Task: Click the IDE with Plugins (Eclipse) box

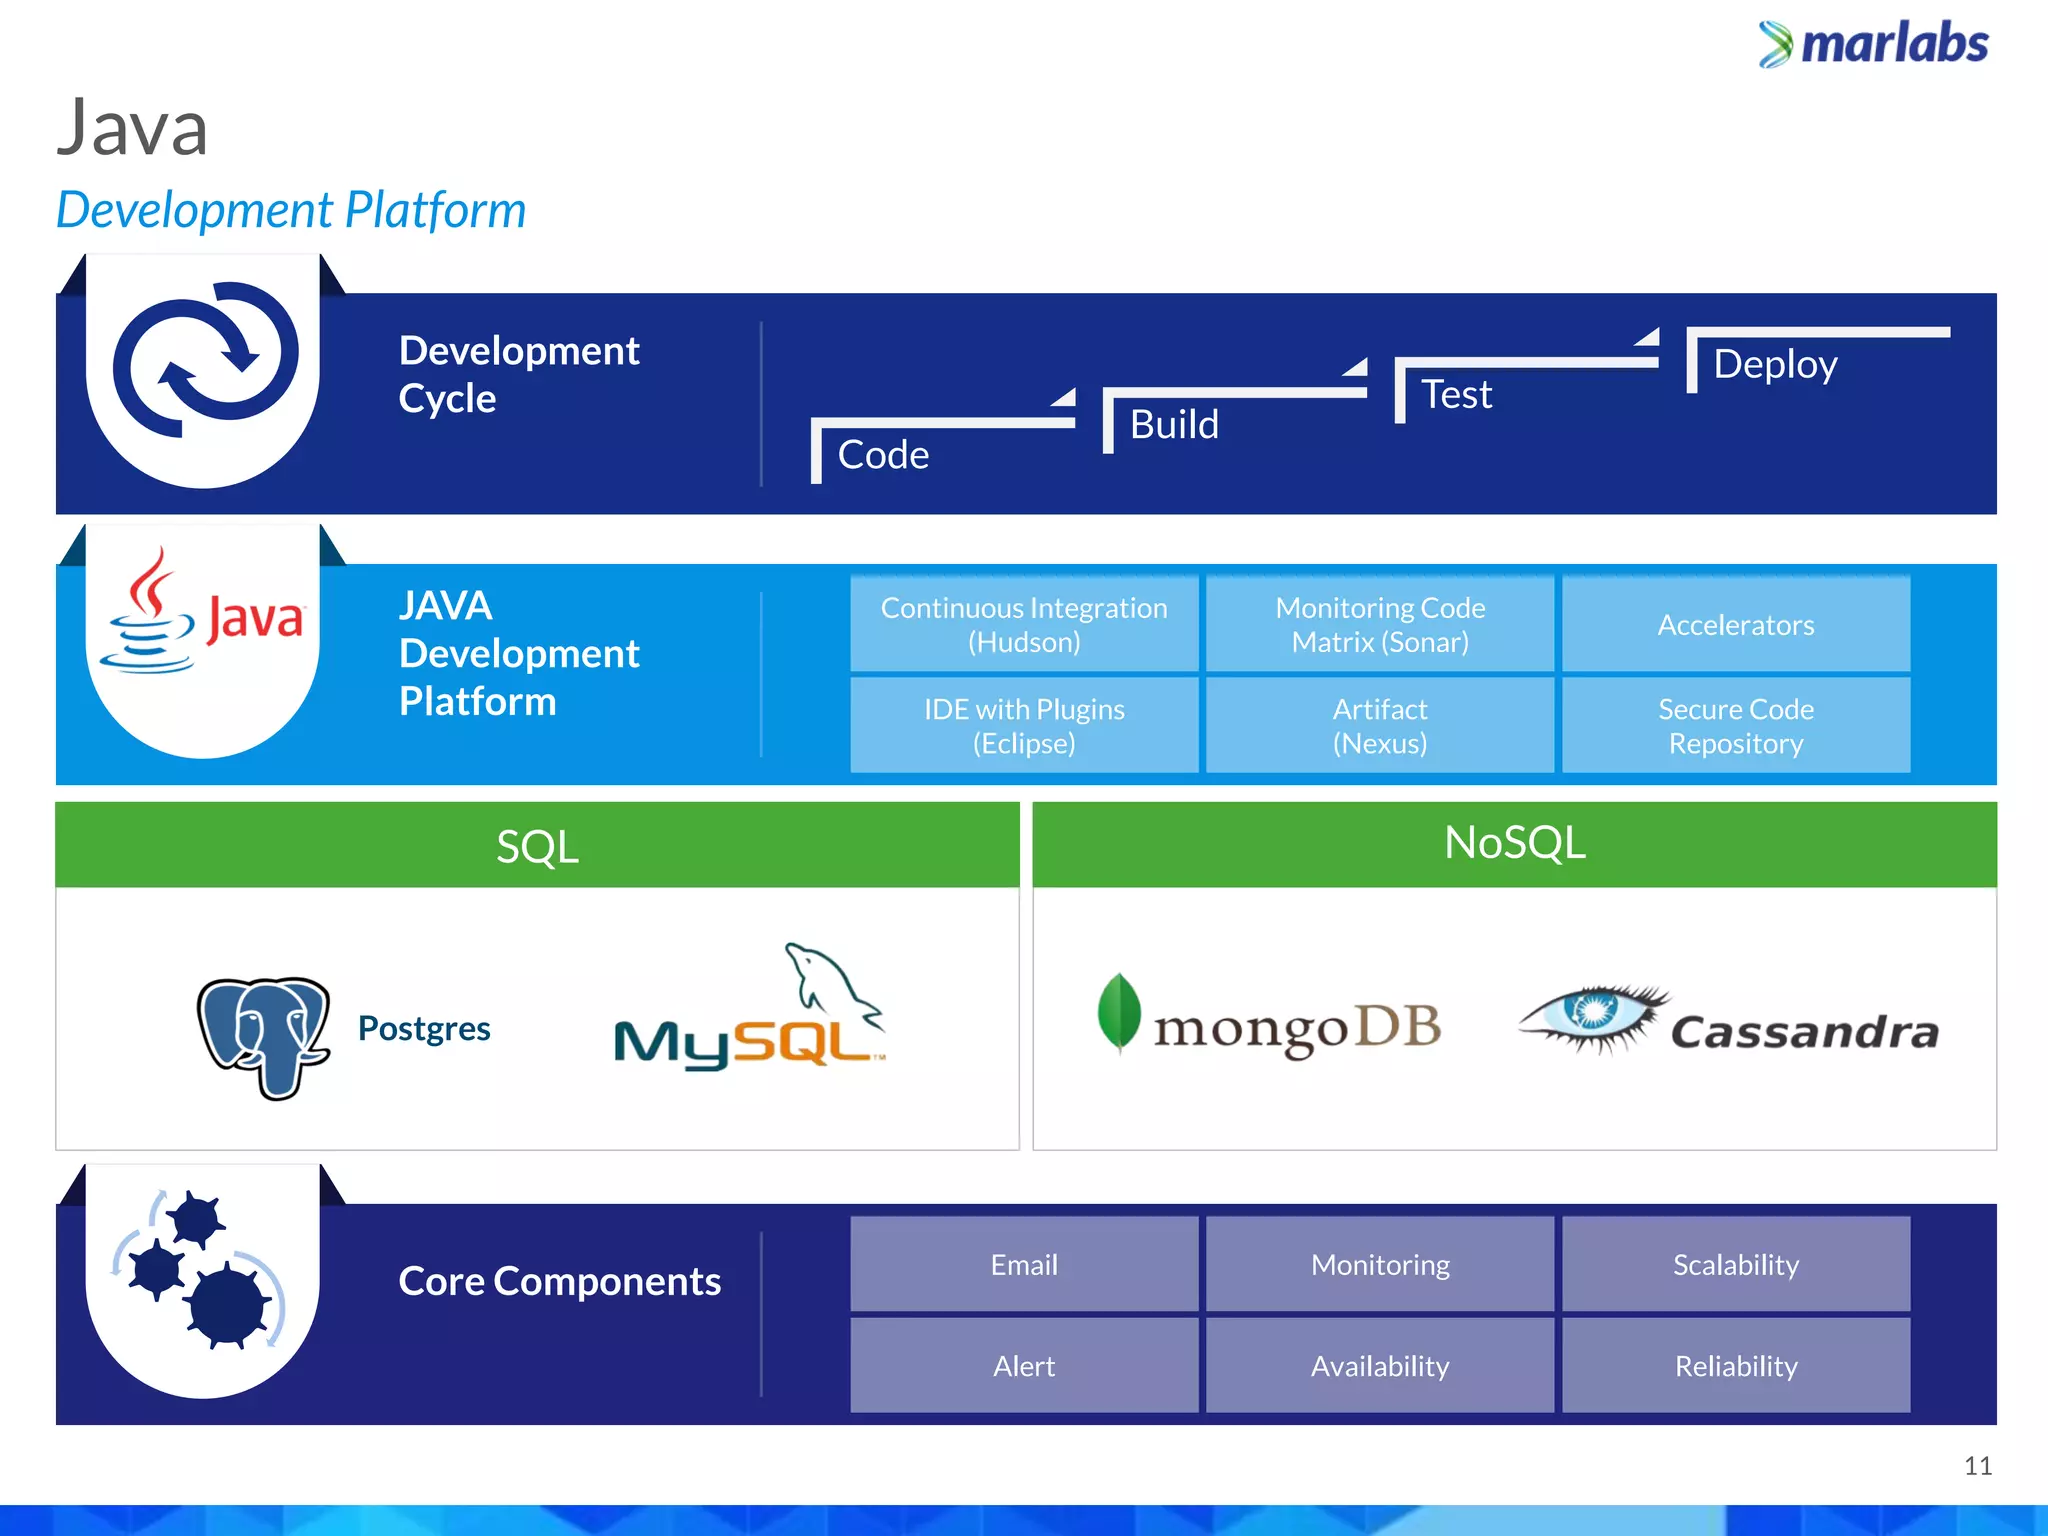Action: pyautogui.click(x=1024, y=726)
